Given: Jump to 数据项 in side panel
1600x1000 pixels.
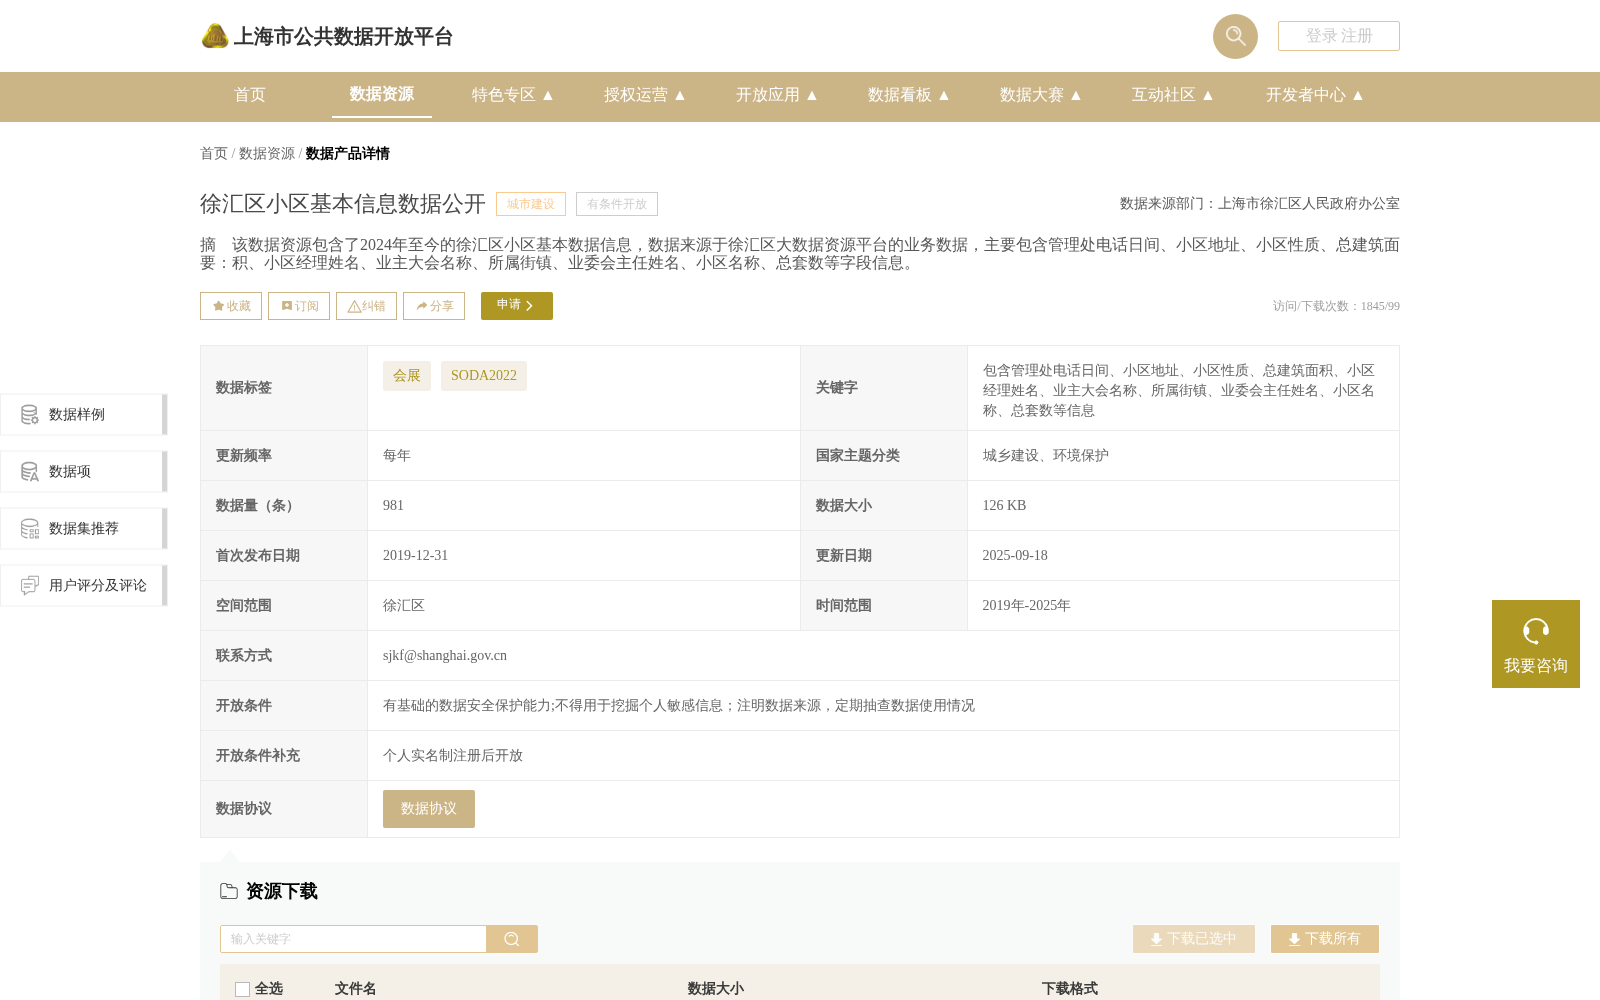Looking at the screenshot, I should [x=84, y=472].
